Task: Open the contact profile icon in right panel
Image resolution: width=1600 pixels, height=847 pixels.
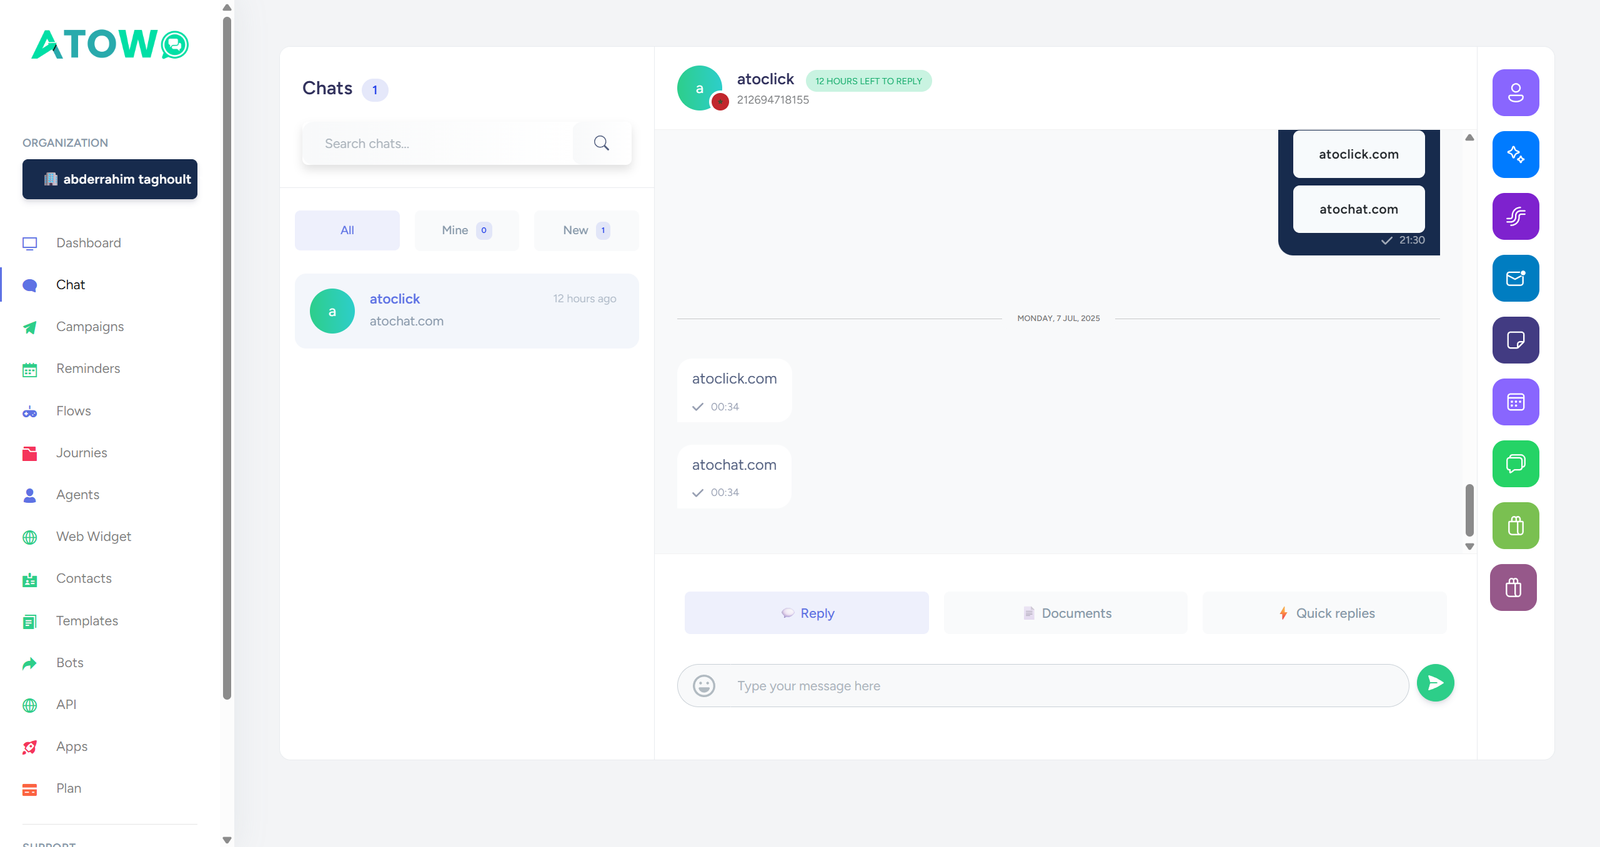Action: [x=1515, y=93]
